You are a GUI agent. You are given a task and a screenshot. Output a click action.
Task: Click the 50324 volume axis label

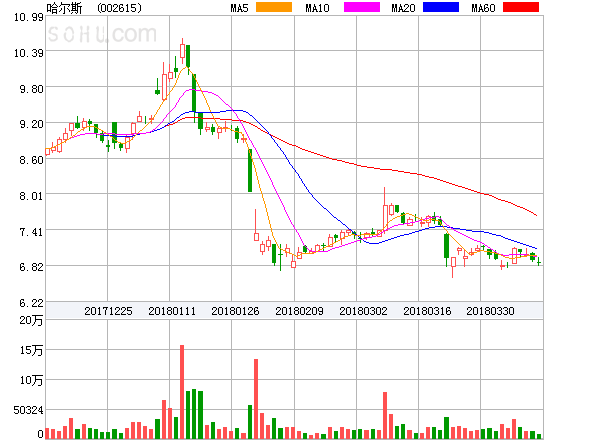[29, 410]
